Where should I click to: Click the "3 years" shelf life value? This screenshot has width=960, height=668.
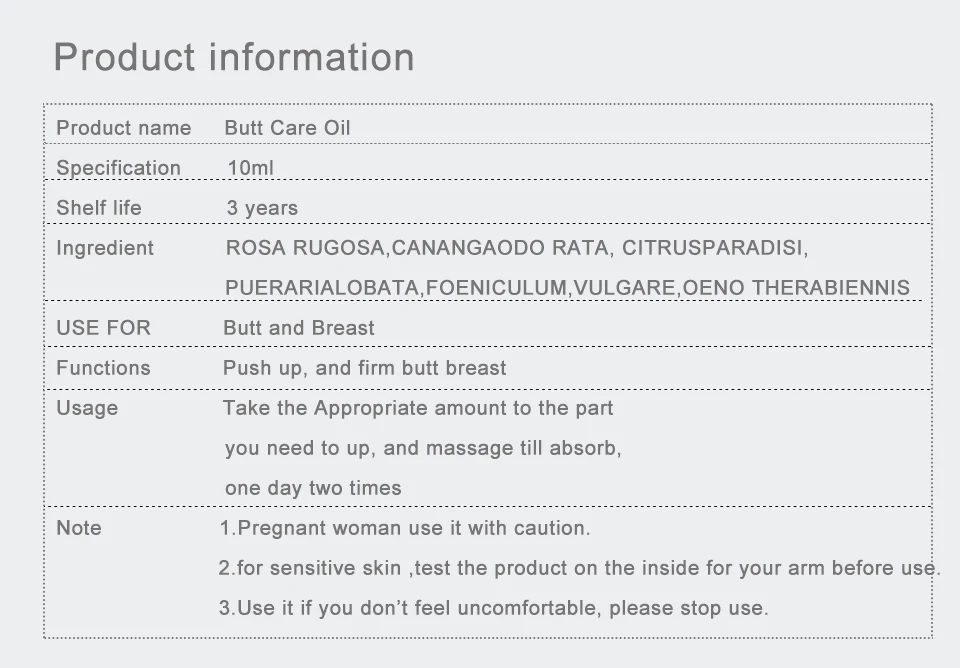(262, 208)
